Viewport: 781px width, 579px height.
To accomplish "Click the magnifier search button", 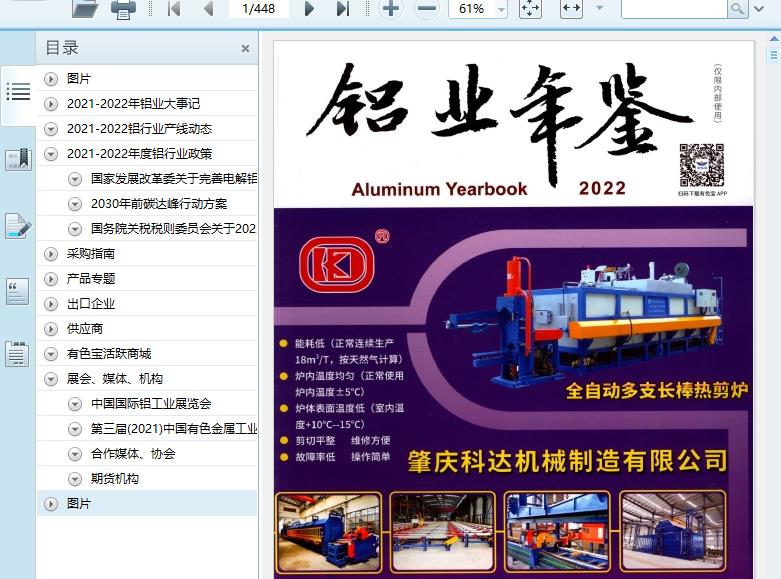I will pyautogui.click(x=738, y=8).
